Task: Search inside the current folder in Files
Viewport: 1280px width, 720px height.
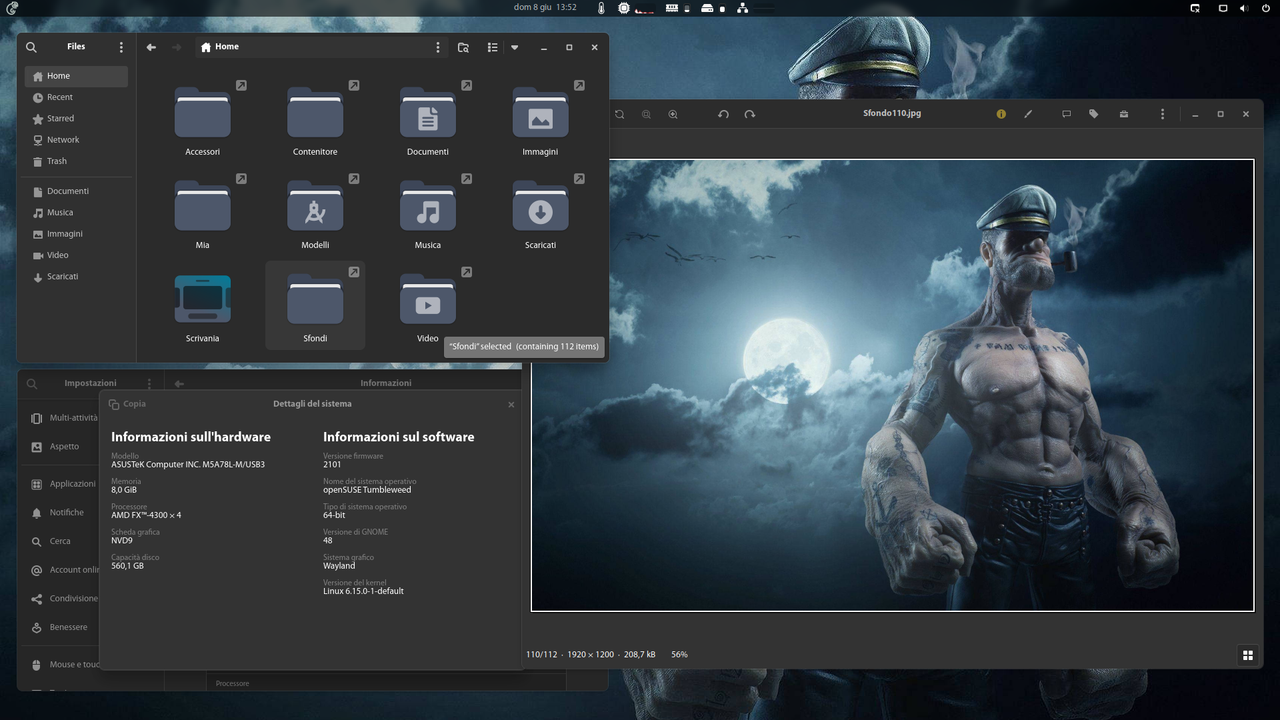Action: (463, 47)
